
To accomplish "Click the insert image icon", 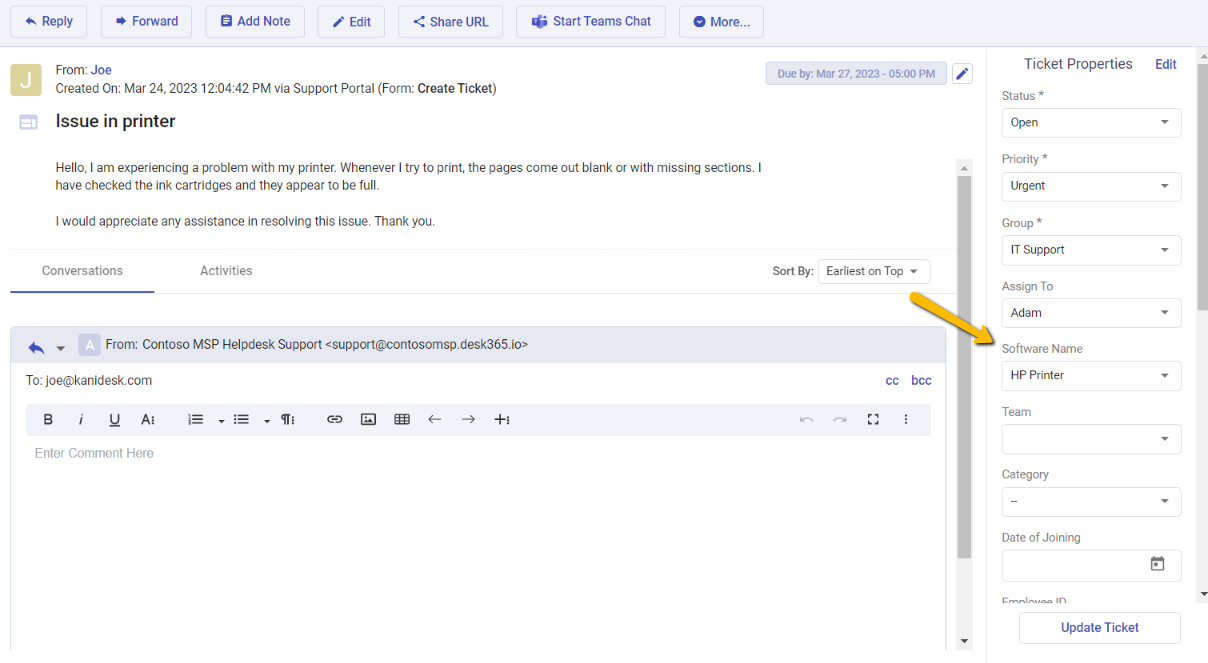I will pyautogui.click(x=368, y=420).
